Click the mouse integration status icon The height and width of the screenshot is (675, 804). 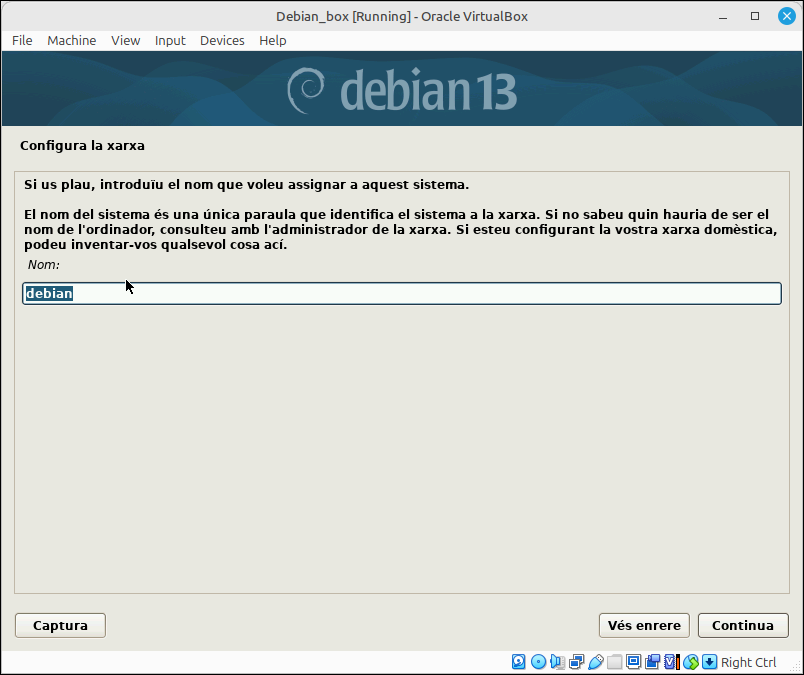point(691,662)
